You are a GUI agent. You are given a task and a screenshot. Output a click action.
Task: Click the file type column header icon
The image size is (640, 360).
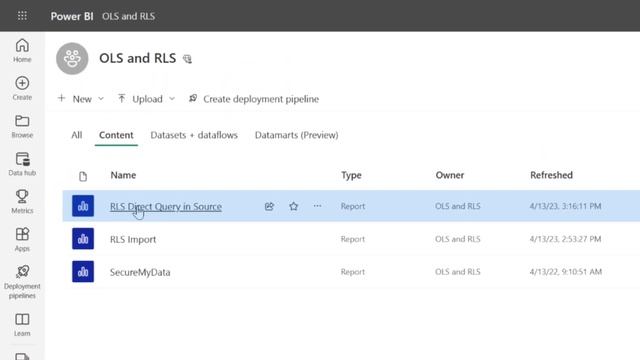point(83,176)
